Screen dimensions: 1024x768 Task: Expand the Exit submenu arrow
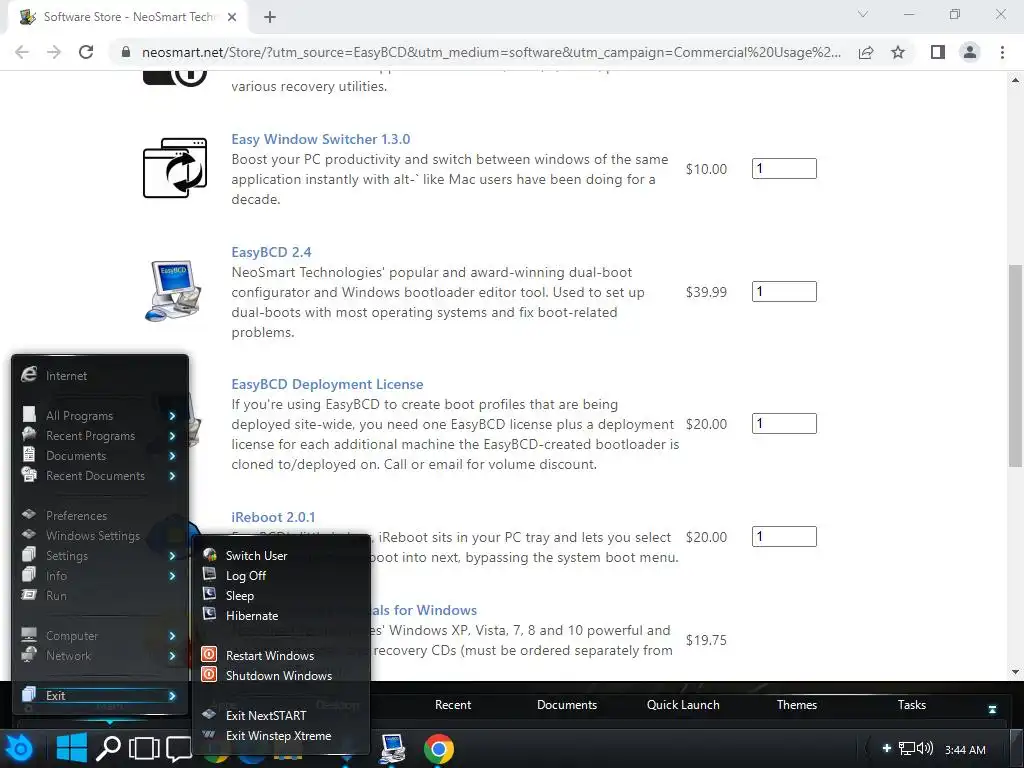172,696
